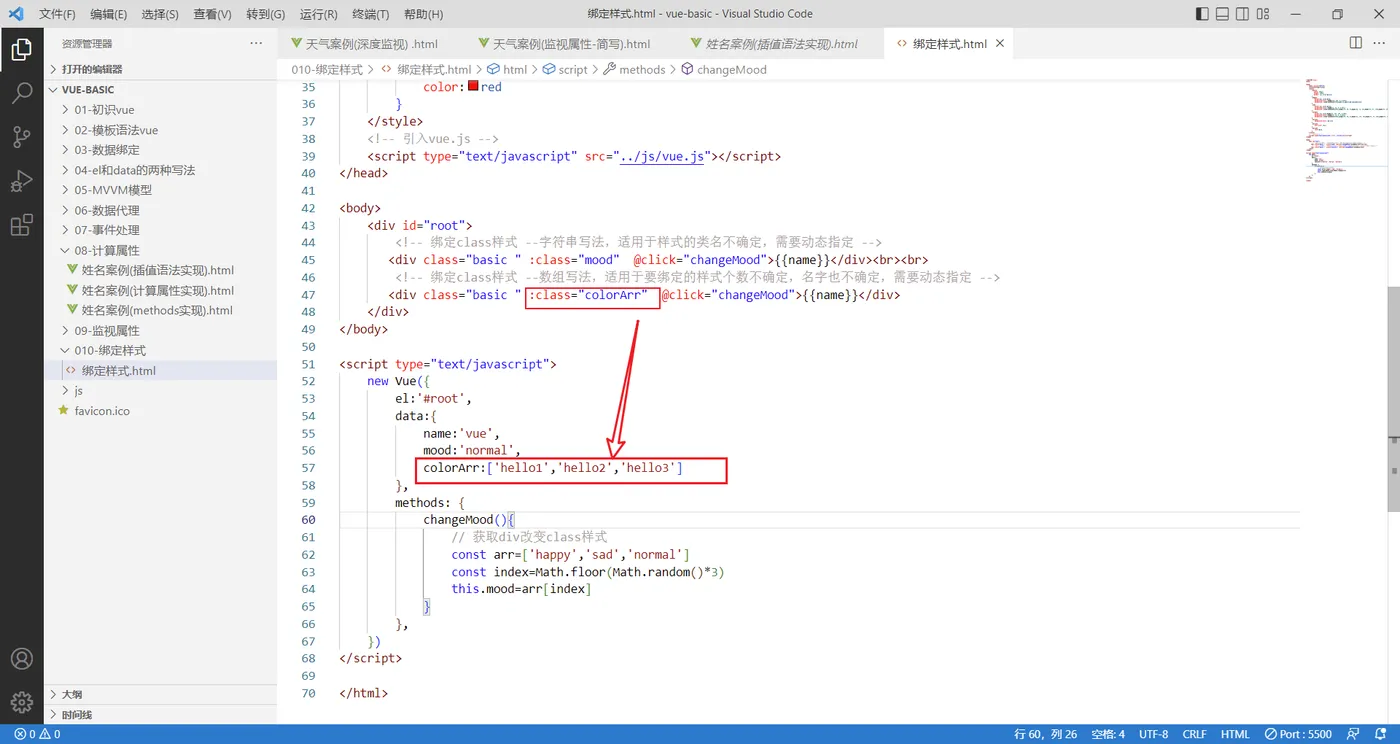Click the Port : 5500 Live Server status
Screen dimensions: 1400x744
(x=1298, y=734)
